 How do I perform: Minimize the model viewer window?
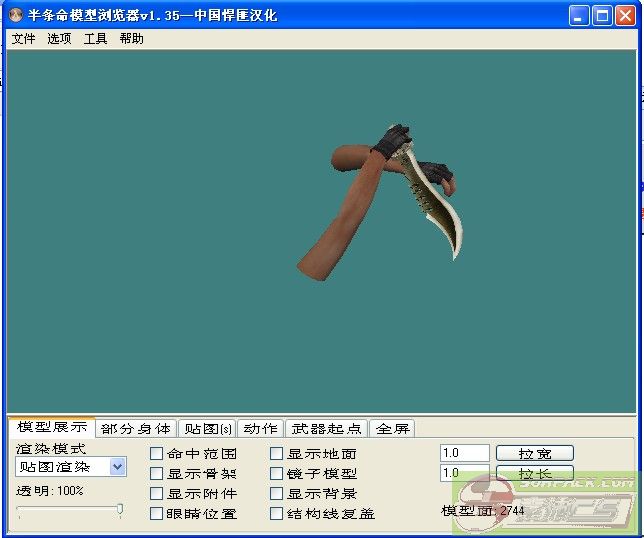click(x=579, y=16)
